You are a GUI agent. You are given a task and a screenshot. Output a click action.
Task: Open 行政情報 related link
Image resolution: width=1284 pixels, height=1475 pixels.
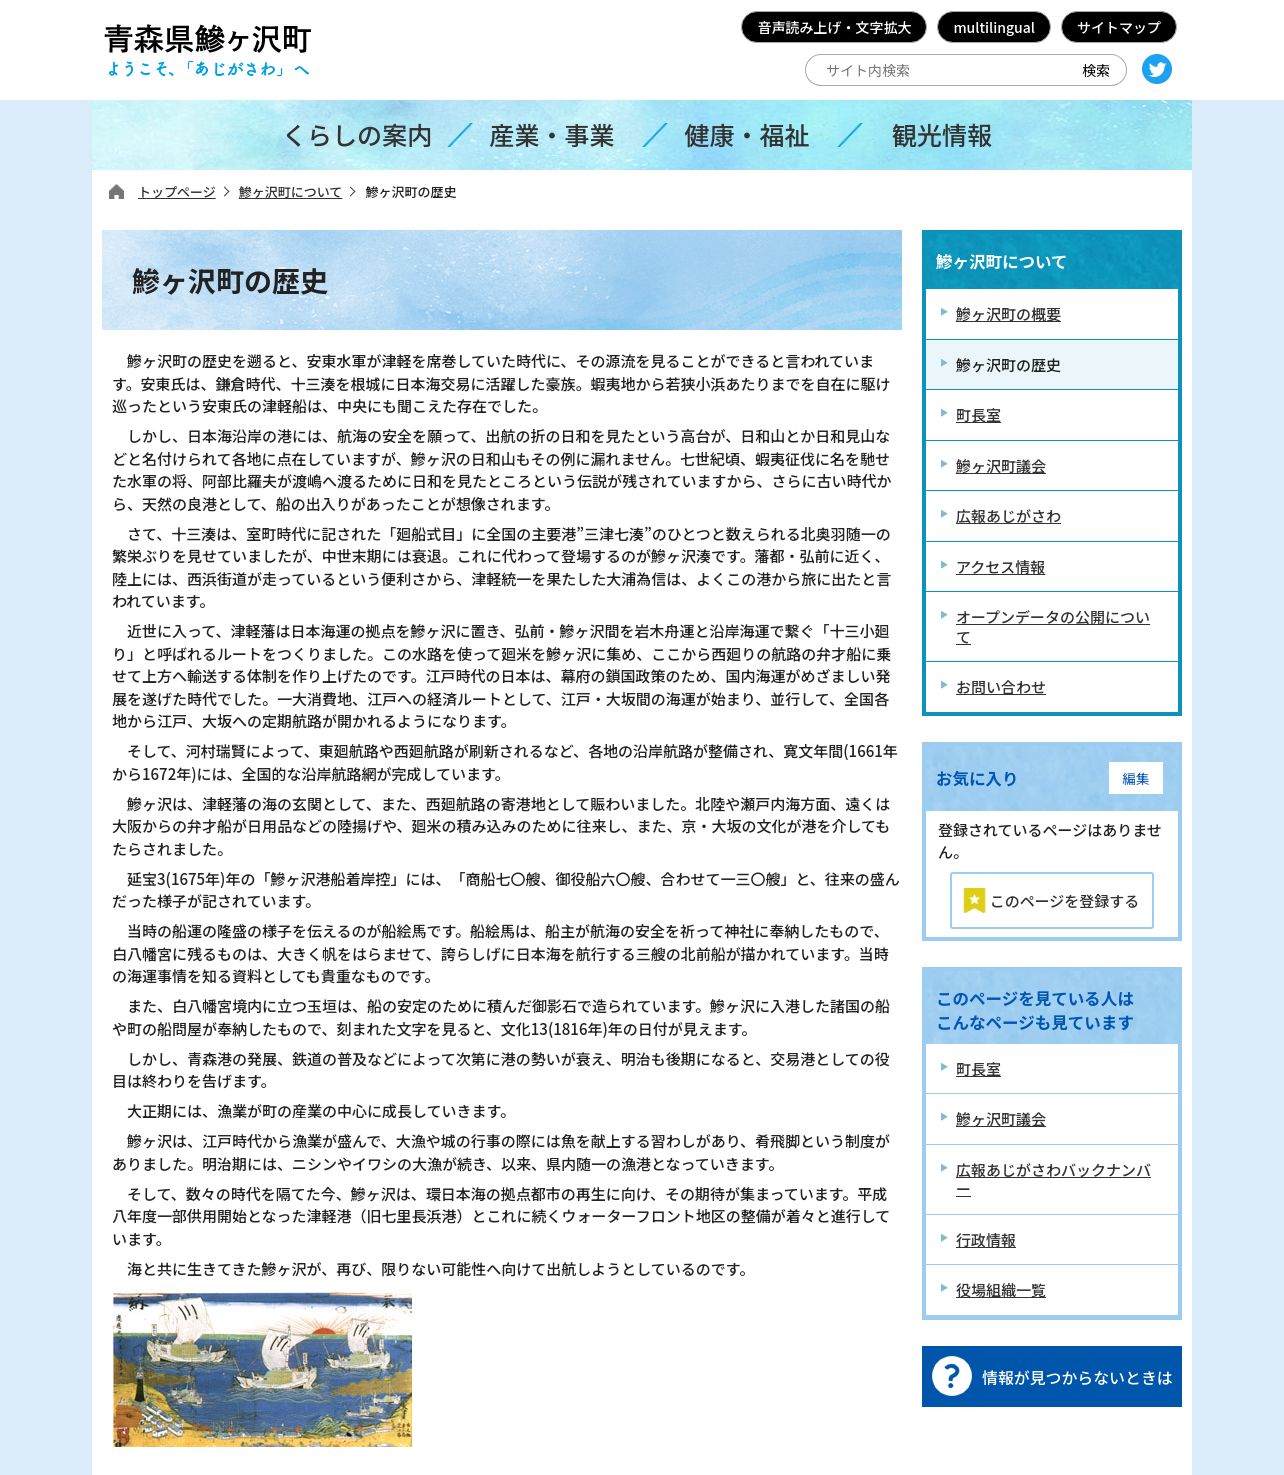pos(986,1240)
